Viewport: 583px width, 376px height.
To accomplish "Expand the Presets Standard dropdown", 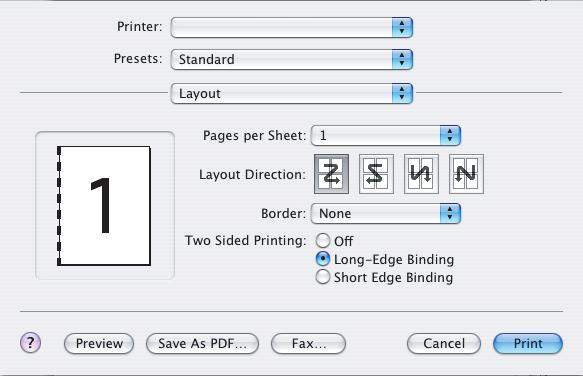I will 292,59.
